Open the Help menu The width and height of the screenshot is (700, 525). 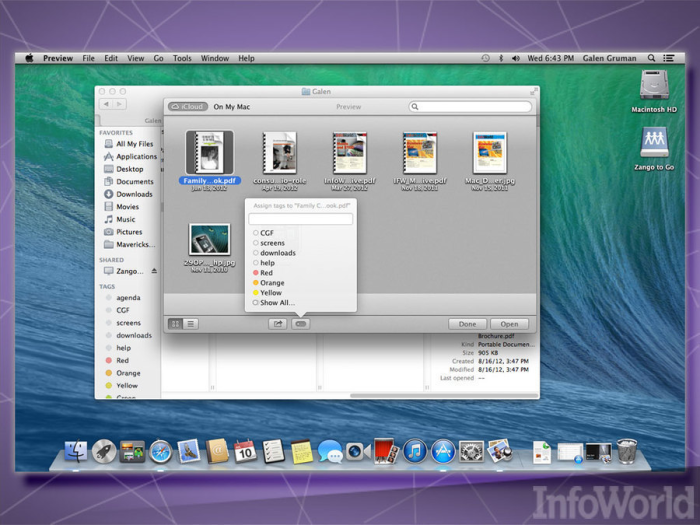pyautogui.click(x=246, y=58)
